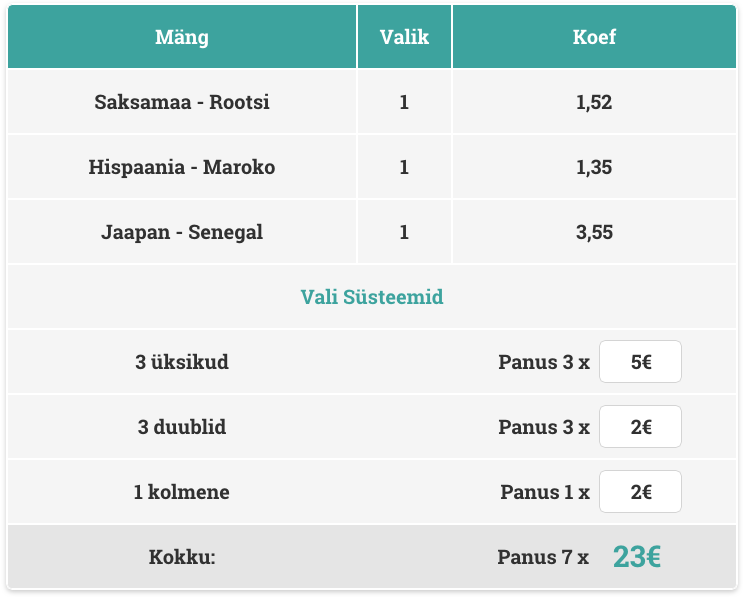Image resolution: width=743 pixels, height=597 pixels.
Task: Click the Valik column header
Action: point(404,38)
